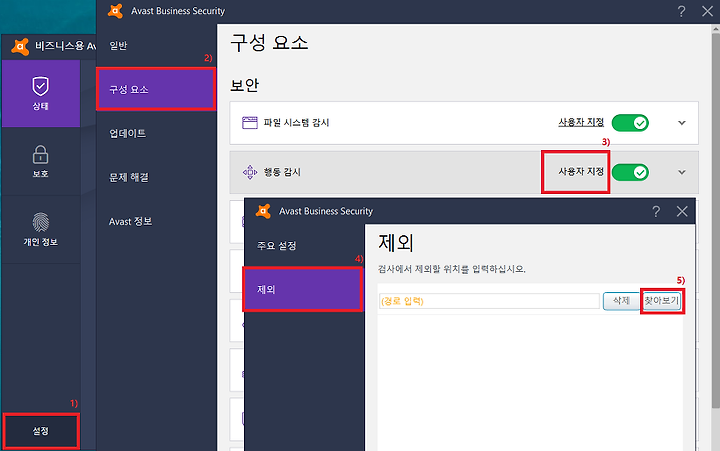This screenshot has height=451, width=720.
Task: Open help in the 제외 dialog
Action: [x=656, y=211]
